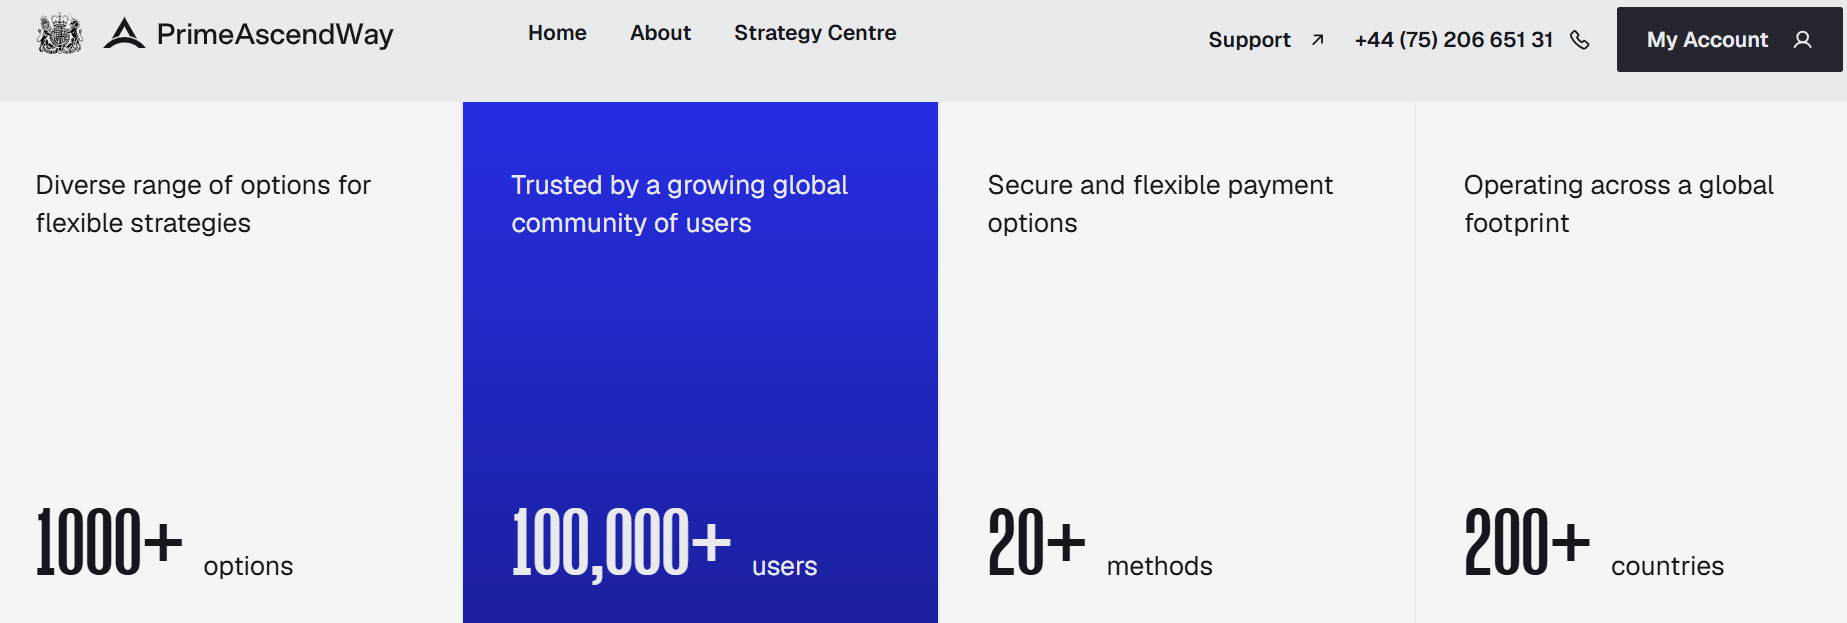Viewport: 1847px width, 623px height.
Task: Select the blue 100,000+ users card
Action: pos(700,362)
